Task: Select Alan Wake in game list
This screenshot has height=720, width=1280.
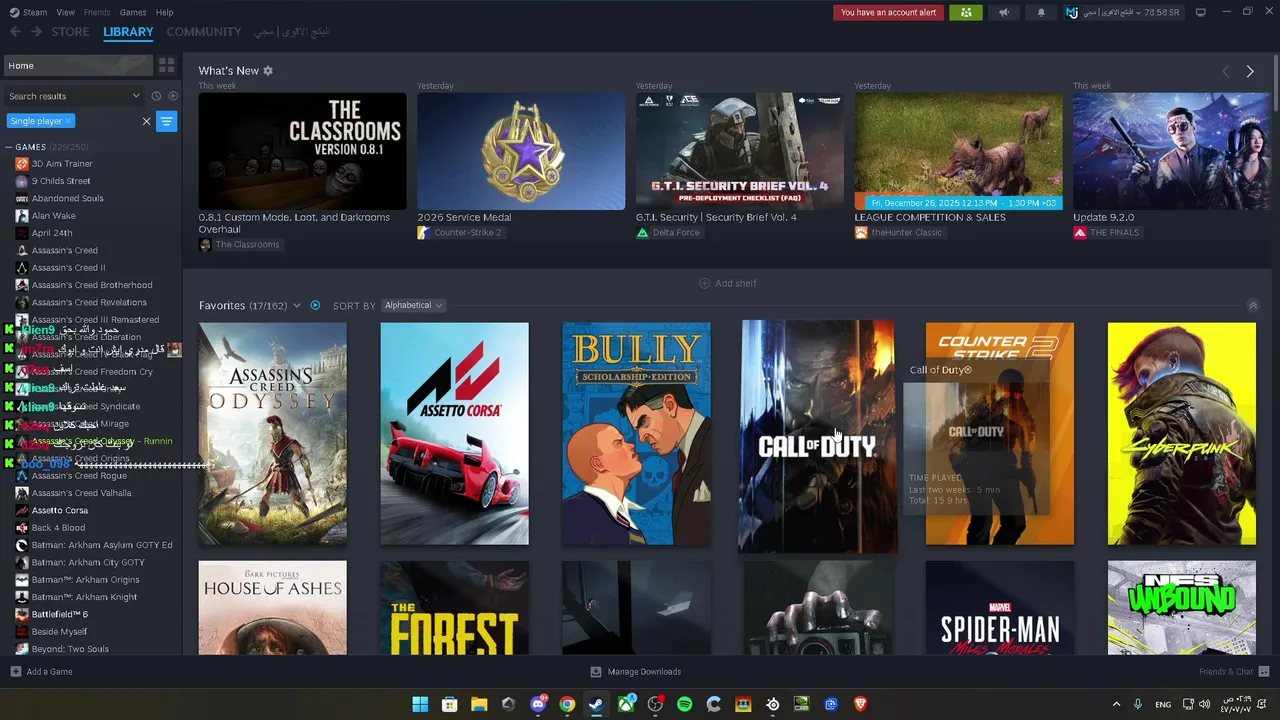Action: pos(53,215)
